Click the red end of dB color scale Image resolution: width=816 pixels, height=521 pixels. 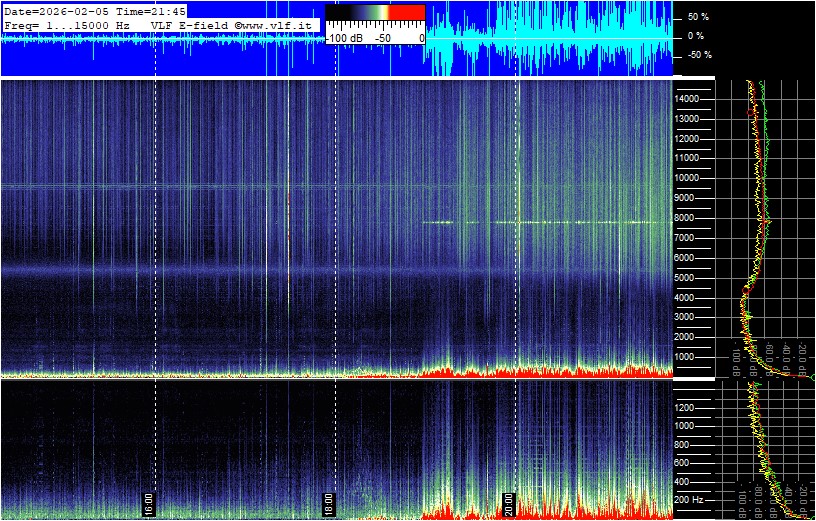coord(406,13)
